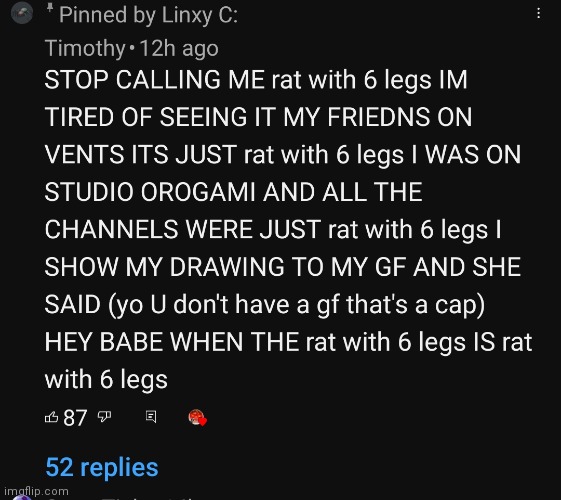Click the 12h ago timestamp
The image size is (561, 500).
pyautogui.click(x=179, y=48)
